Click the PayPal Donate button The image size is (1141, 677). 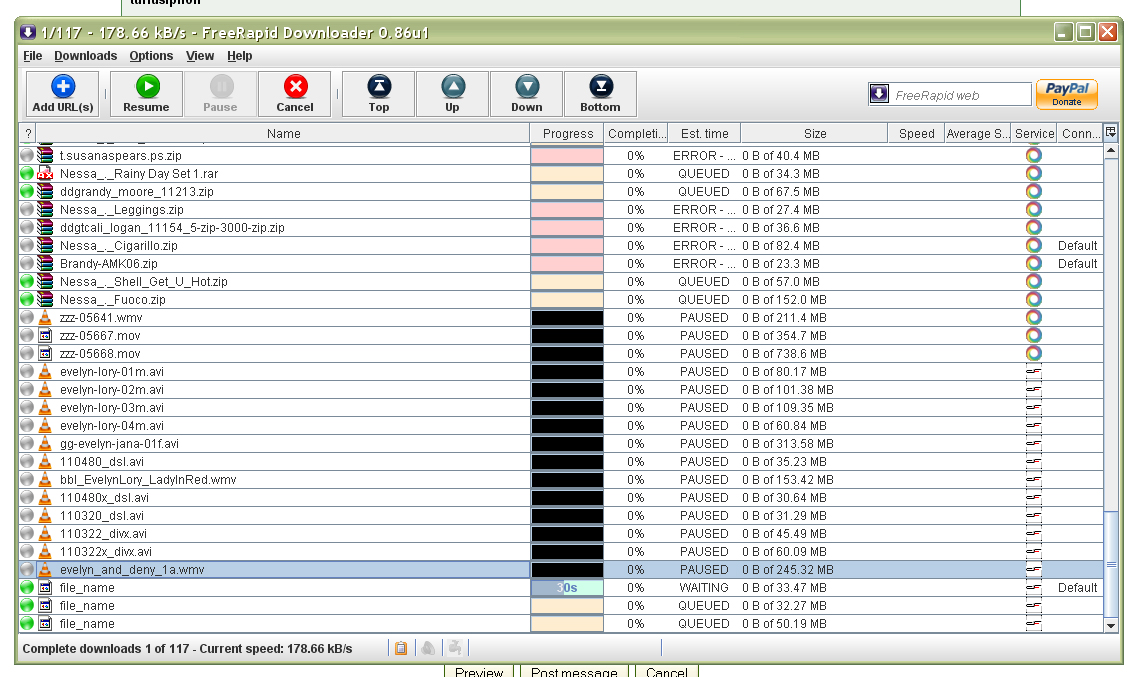tap(1066, 94)
